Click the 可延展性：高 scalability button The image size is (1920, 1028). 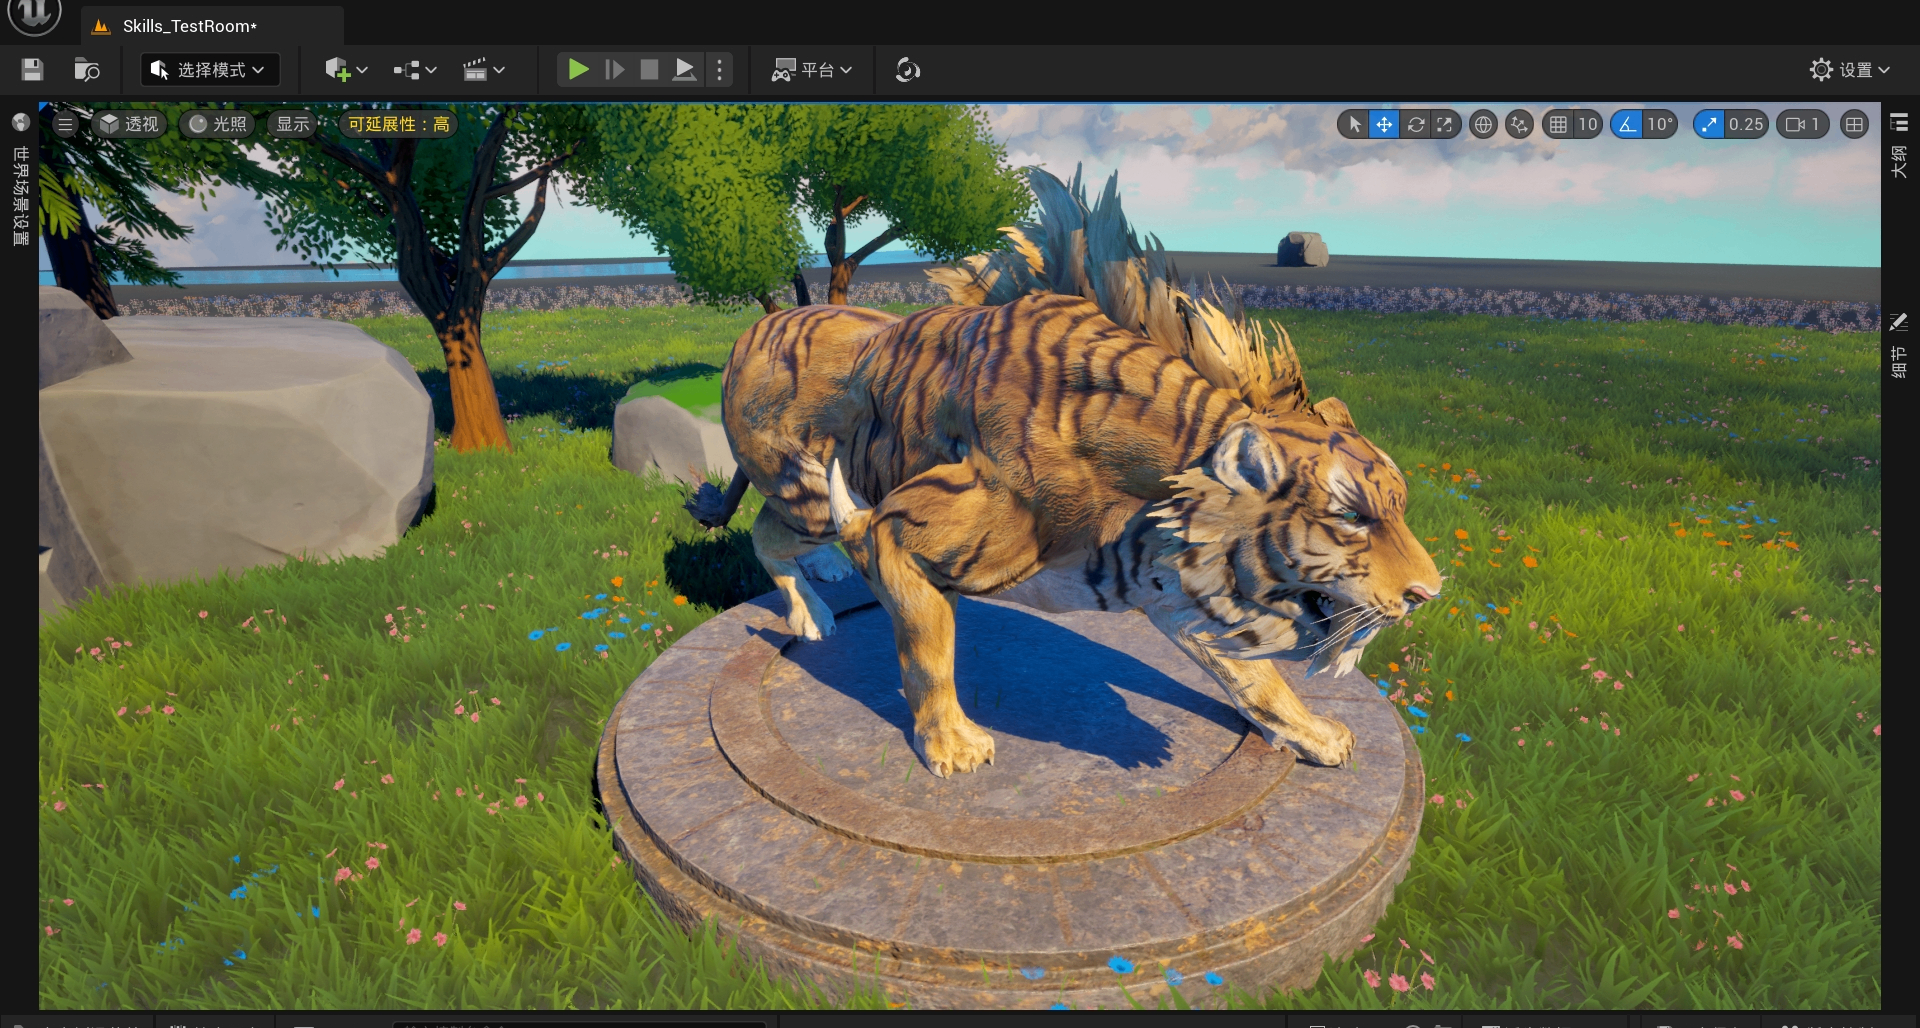[x=398, y=124]
